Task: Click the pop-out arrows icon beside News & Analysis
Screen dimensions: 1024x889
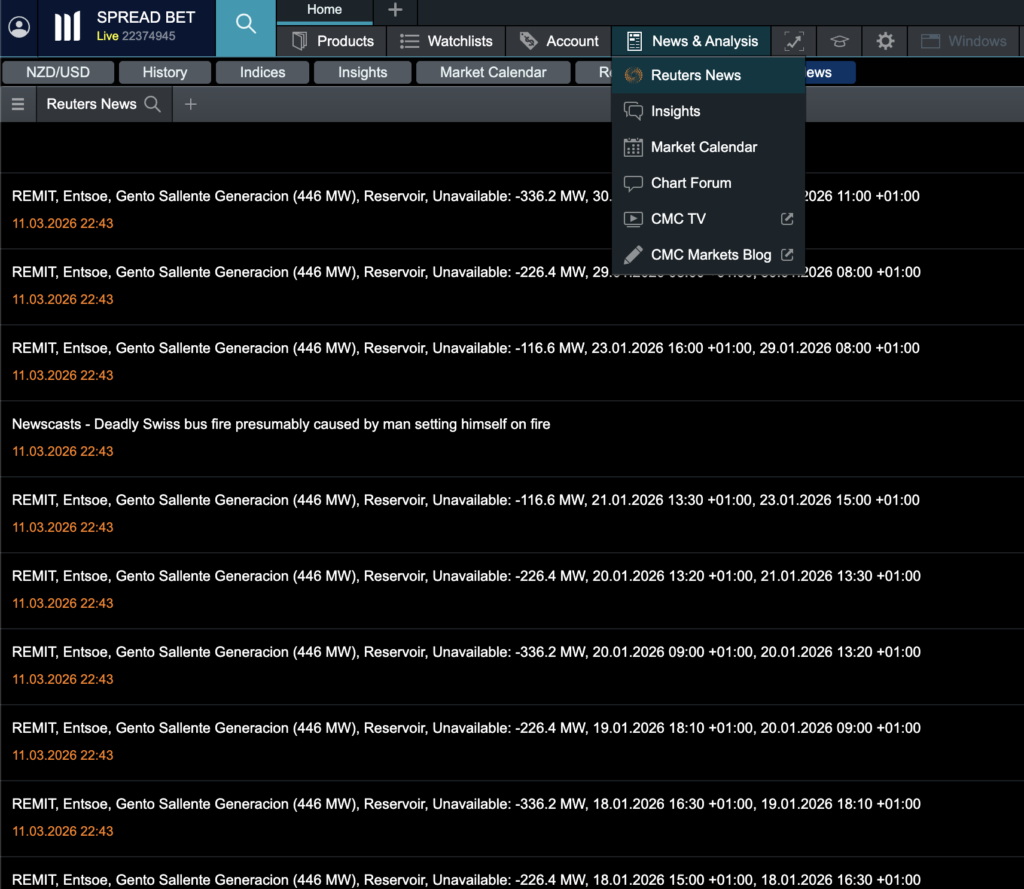Action: (x=793, y=41)
